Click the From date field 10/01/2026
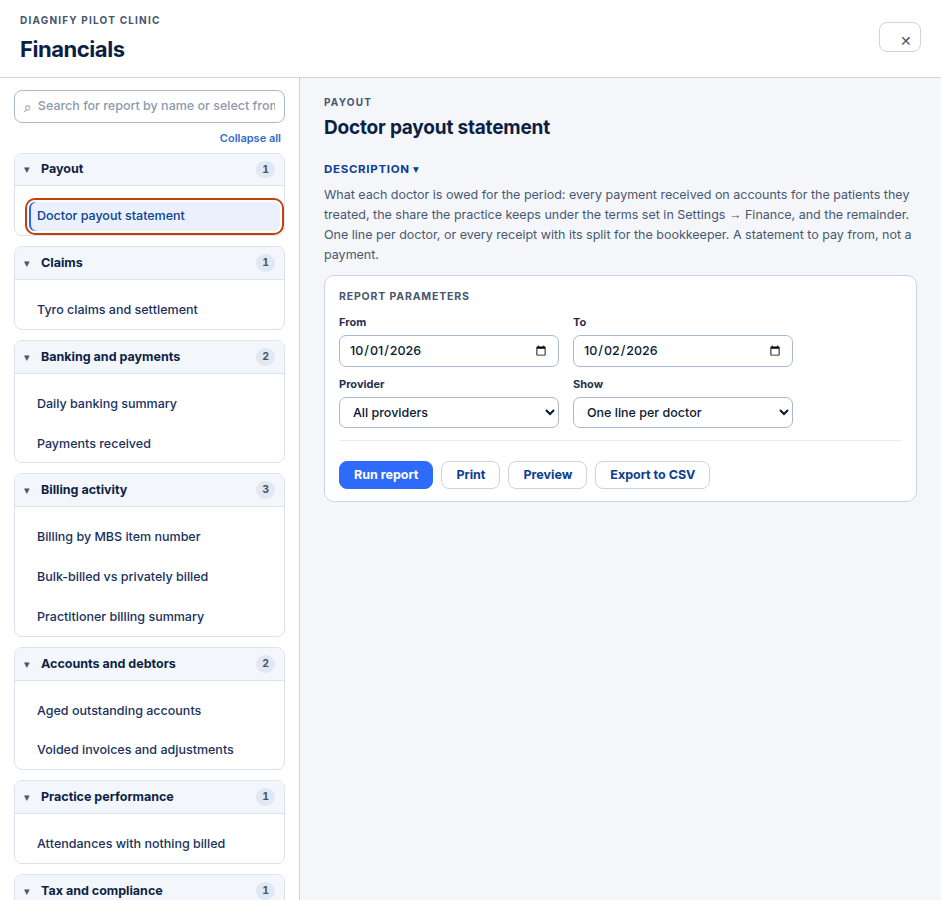 tap(448, 351)
